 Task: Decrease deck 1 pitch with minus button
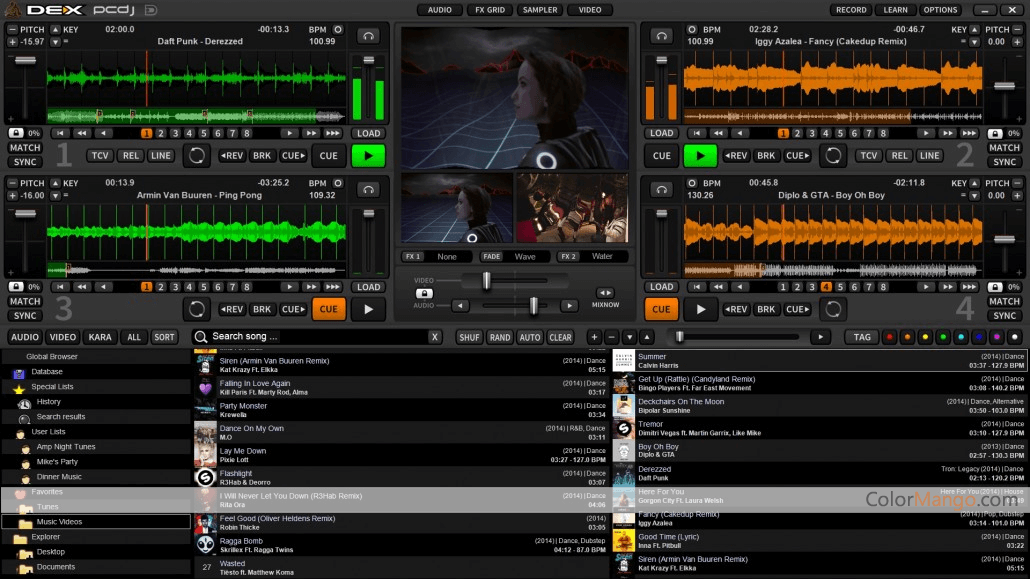pyautogui.click(x=12, y=30)
